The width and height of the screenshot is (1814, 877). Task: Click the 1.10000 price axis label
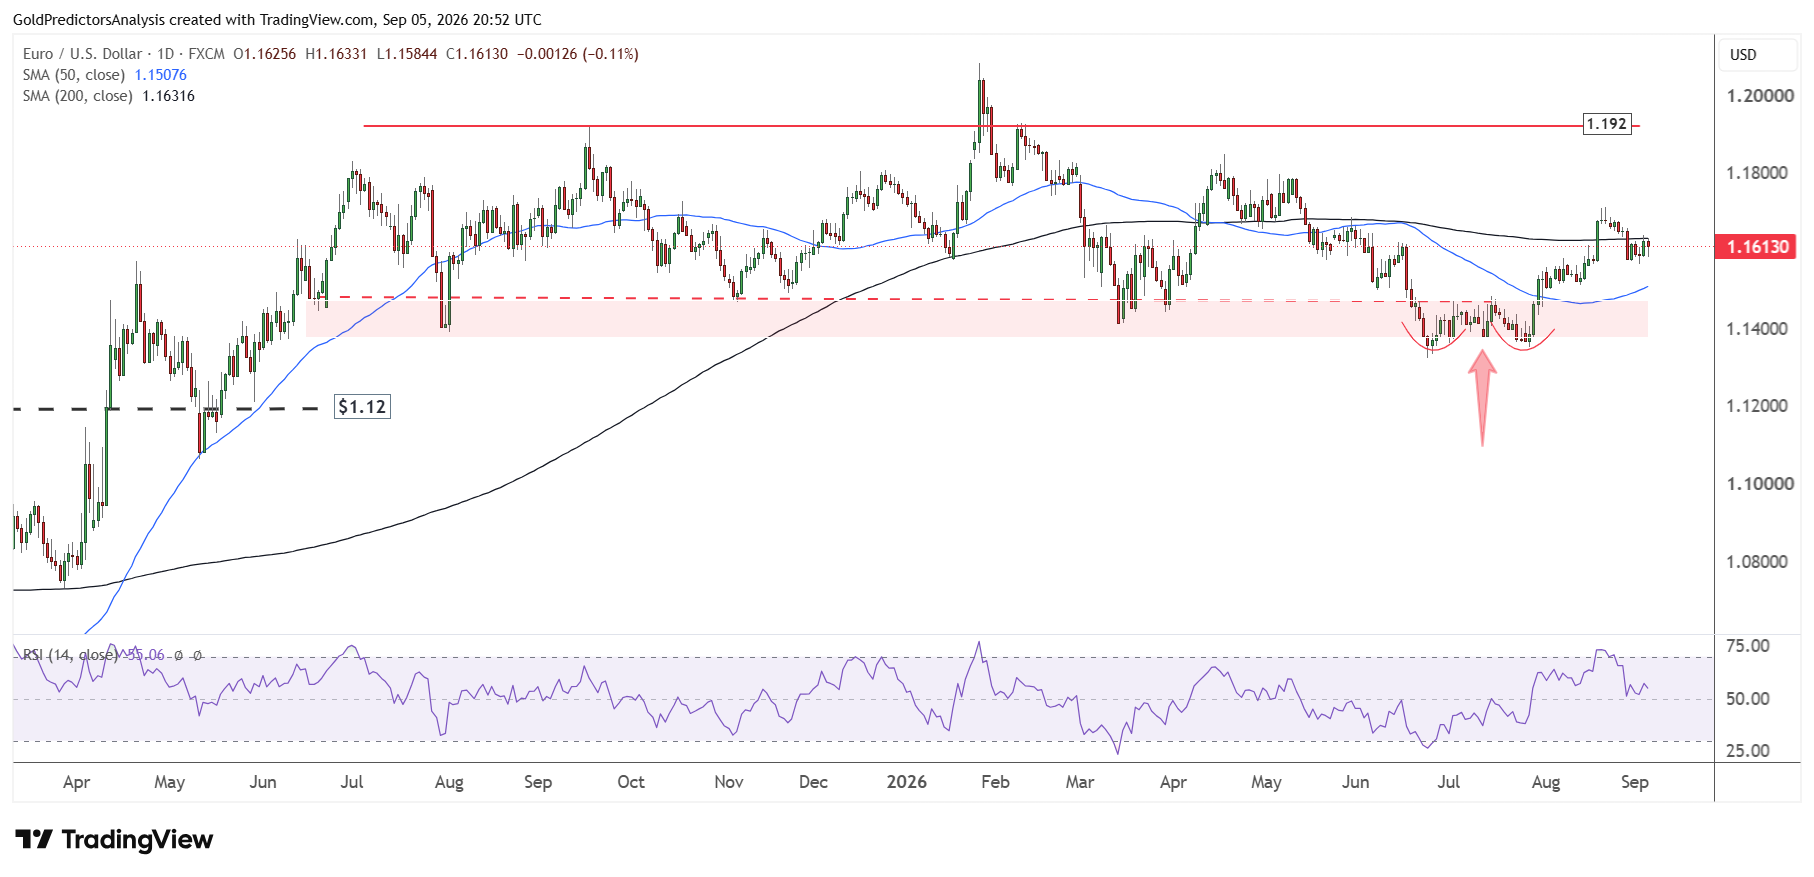coord(1759,484)
